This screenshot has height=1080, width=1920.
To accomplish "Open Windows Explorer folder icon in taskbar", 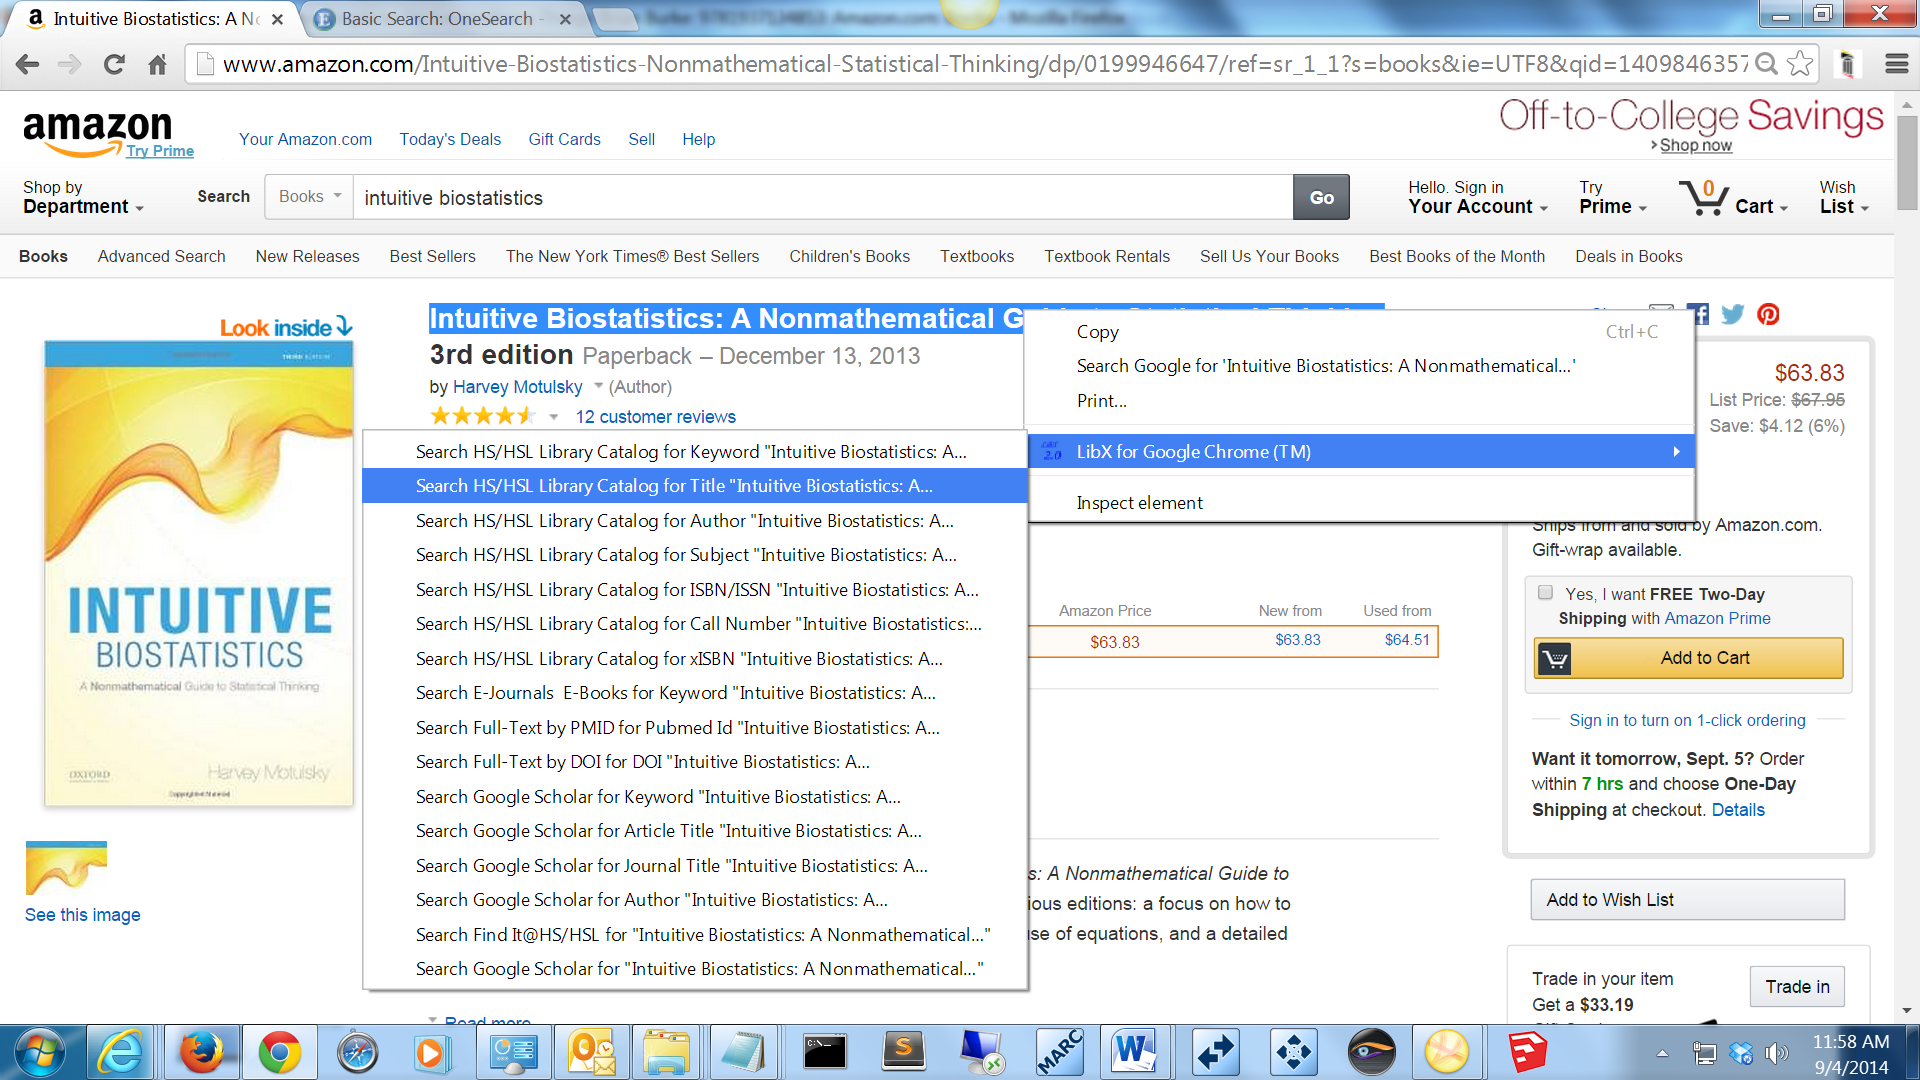I will point(667,1052).
